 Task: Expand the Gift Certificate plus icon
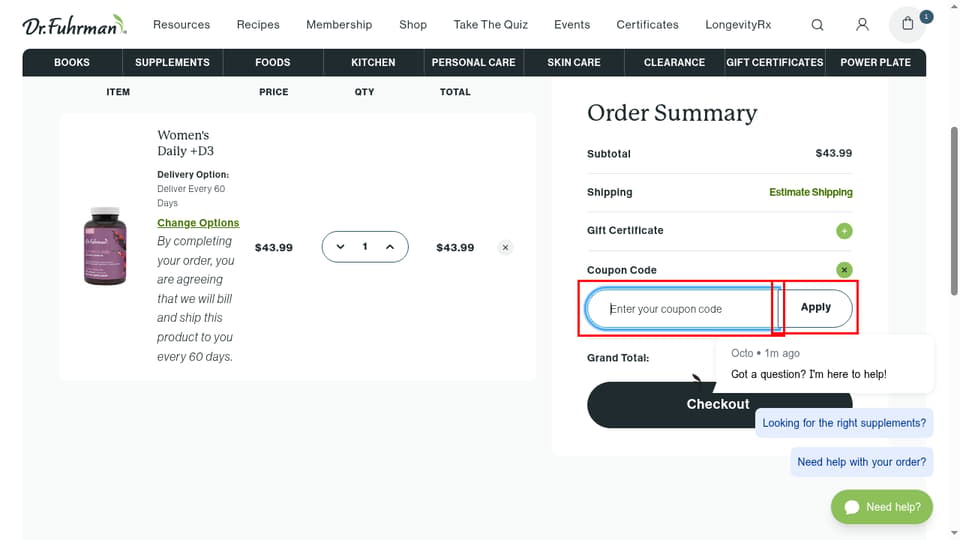[844, 231]
